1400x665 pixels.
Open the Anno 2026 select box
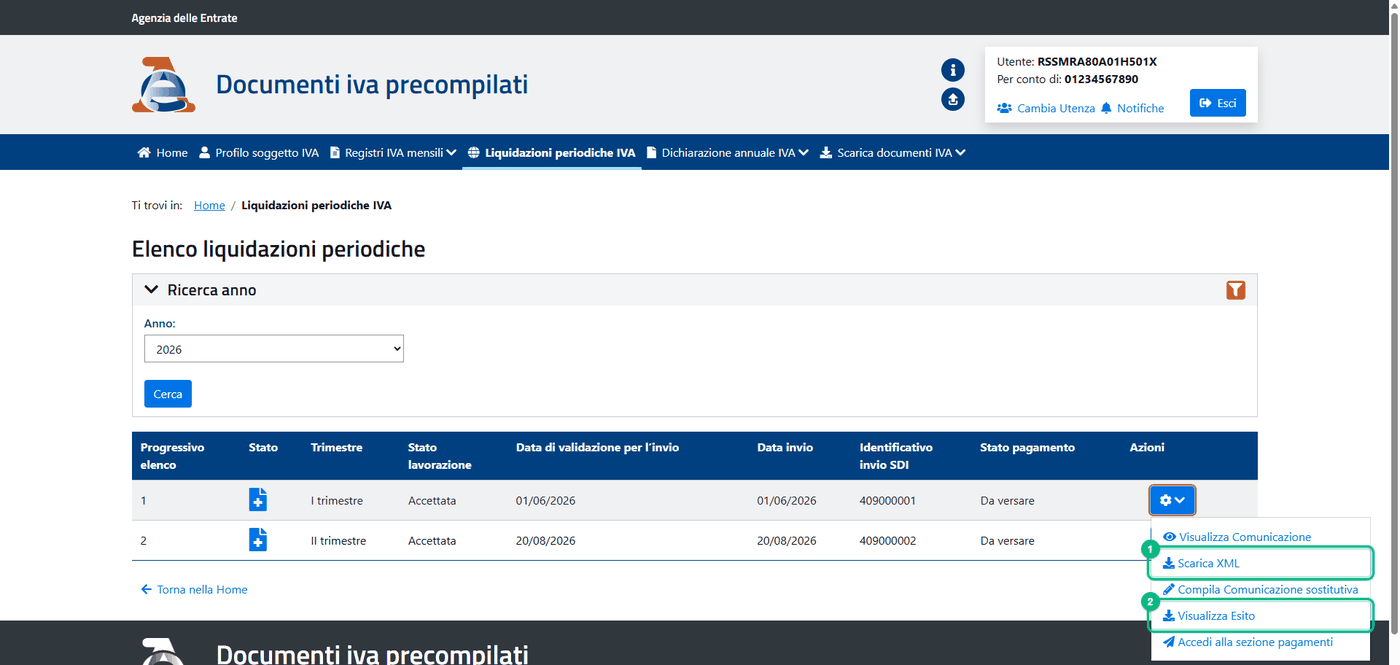click(274, 349)
